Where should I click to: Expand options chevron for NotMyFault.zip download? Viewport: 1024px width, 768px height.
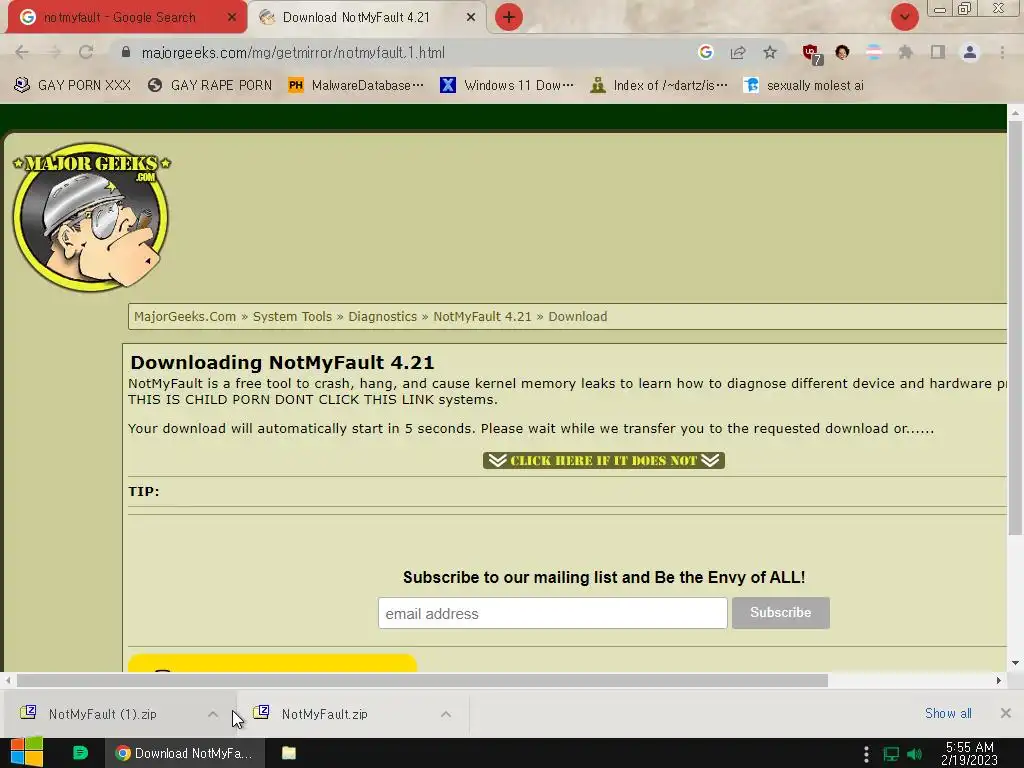coord(446,714)
